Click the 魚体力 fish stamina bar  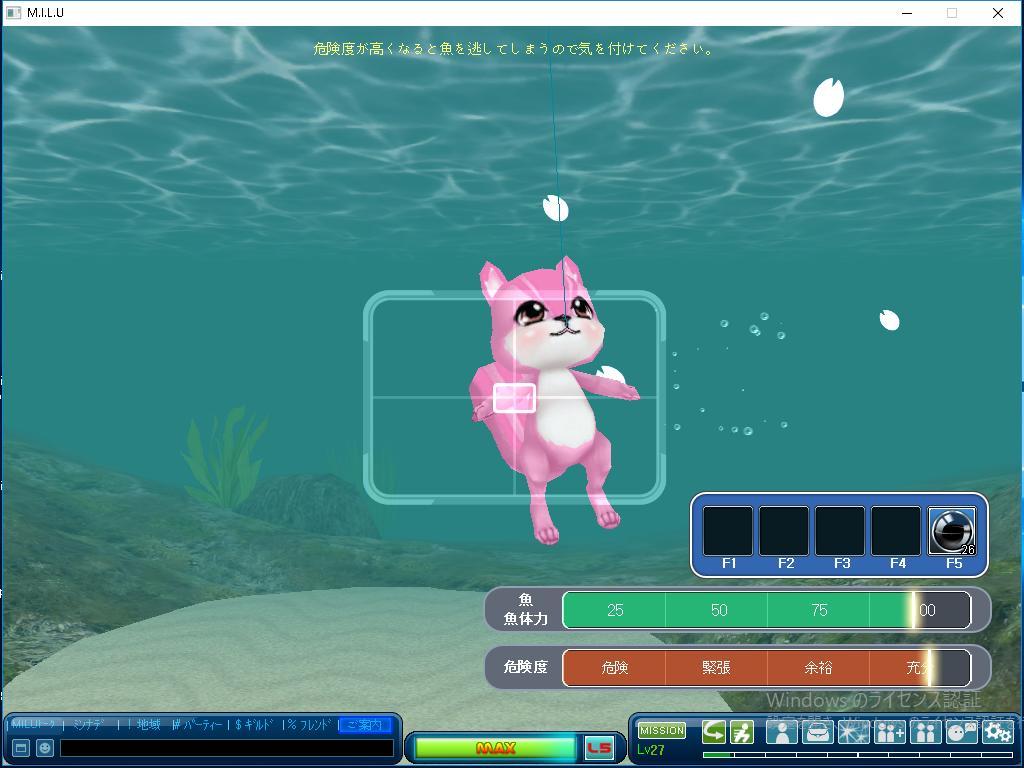pos(767,610)
